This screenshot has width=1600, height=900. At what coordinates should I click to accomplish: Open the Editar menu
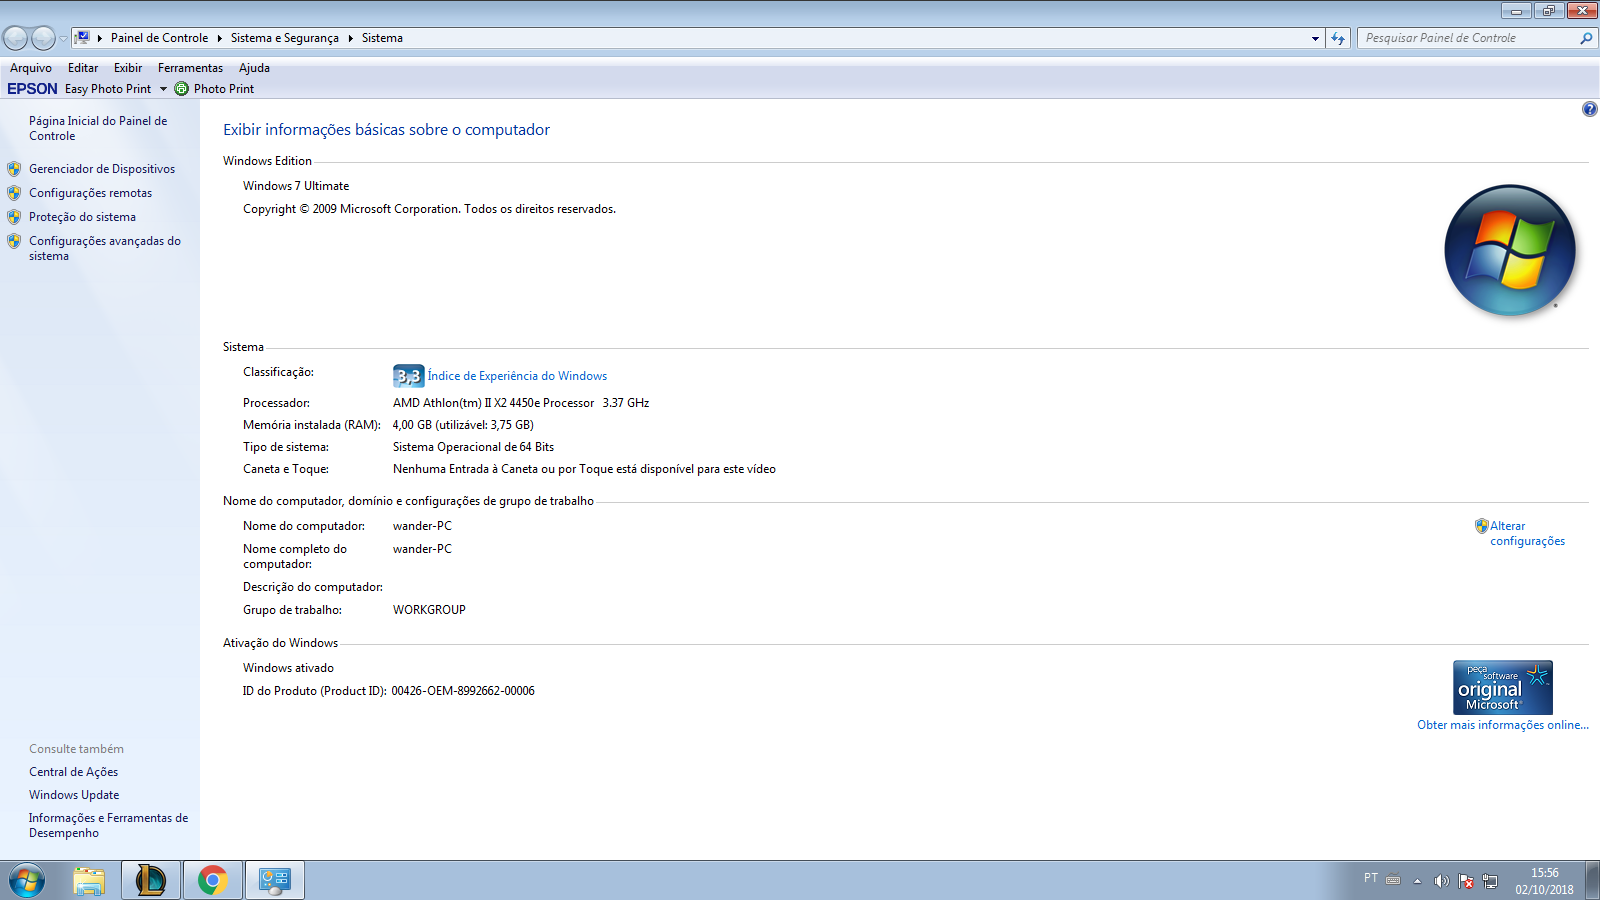coord(83,68)
